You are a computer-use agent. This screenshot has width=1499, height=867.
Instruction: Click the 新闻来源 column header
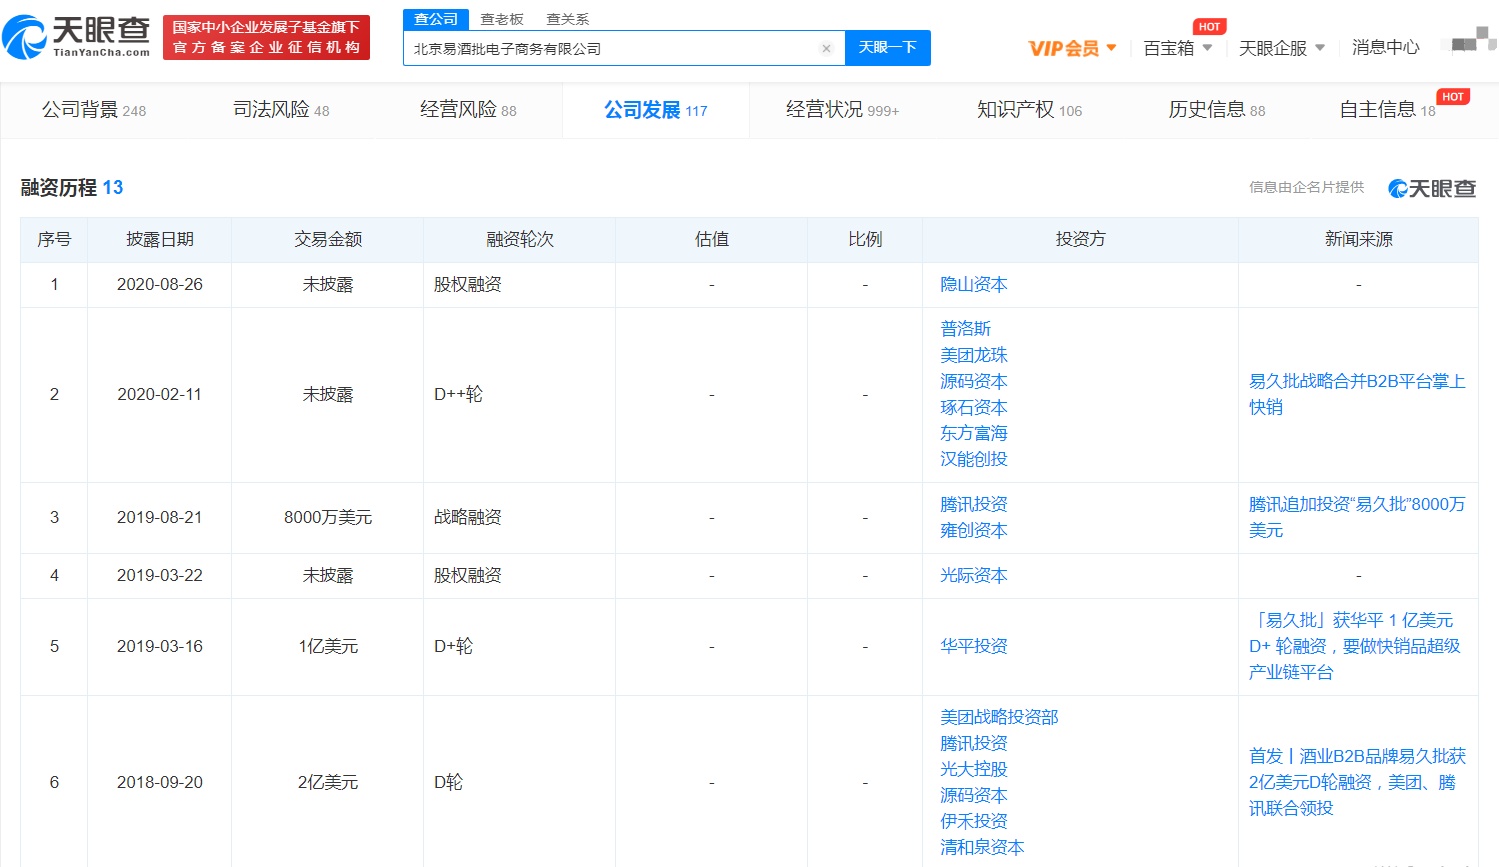tap(1359, 240)
